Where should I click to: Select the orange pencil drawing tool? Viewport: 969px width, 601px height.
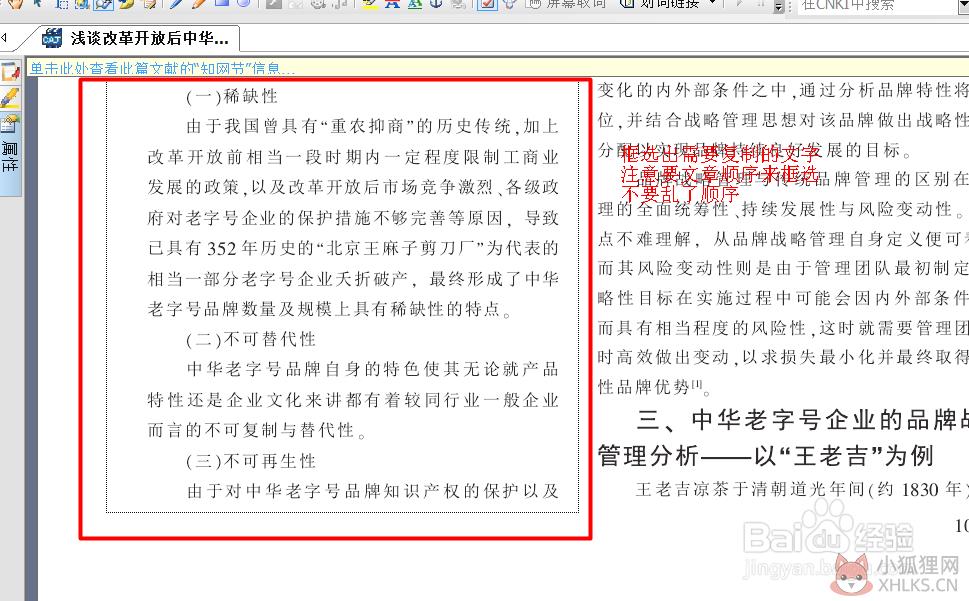pos(198,4)
